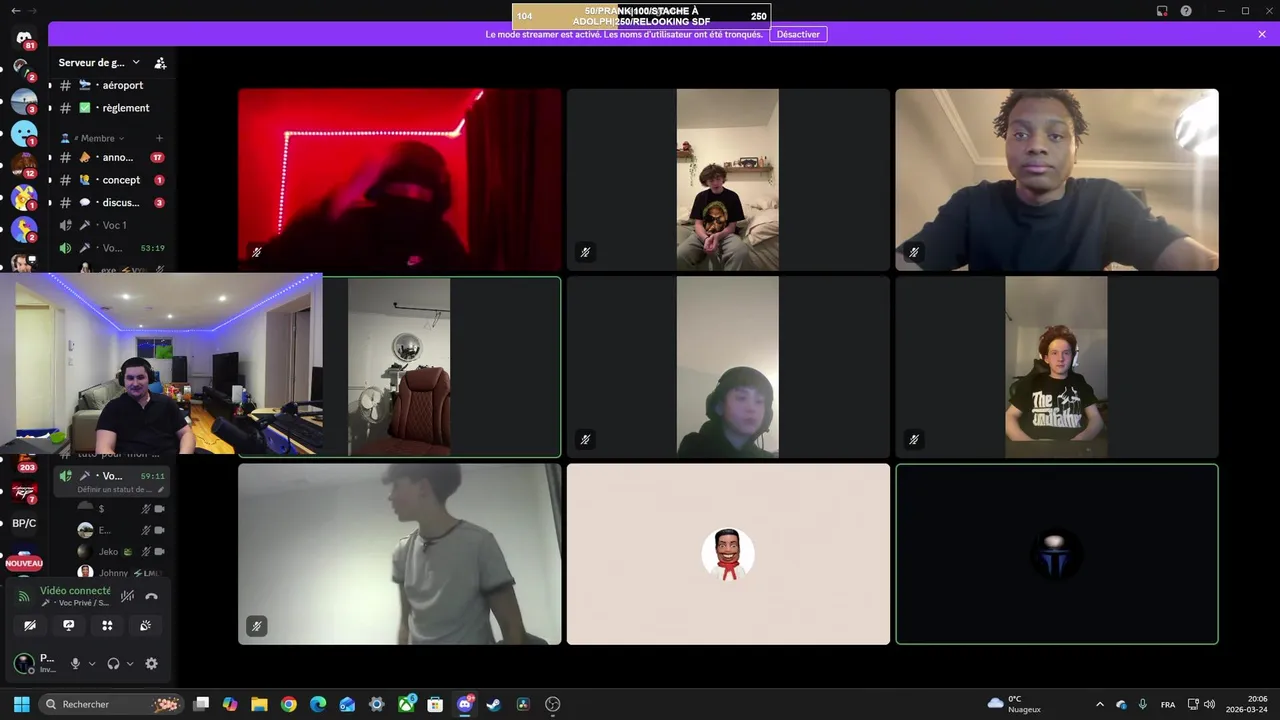Open your user profile panel
This screenshot has width=1280, height=720.
tap(36, 663)
